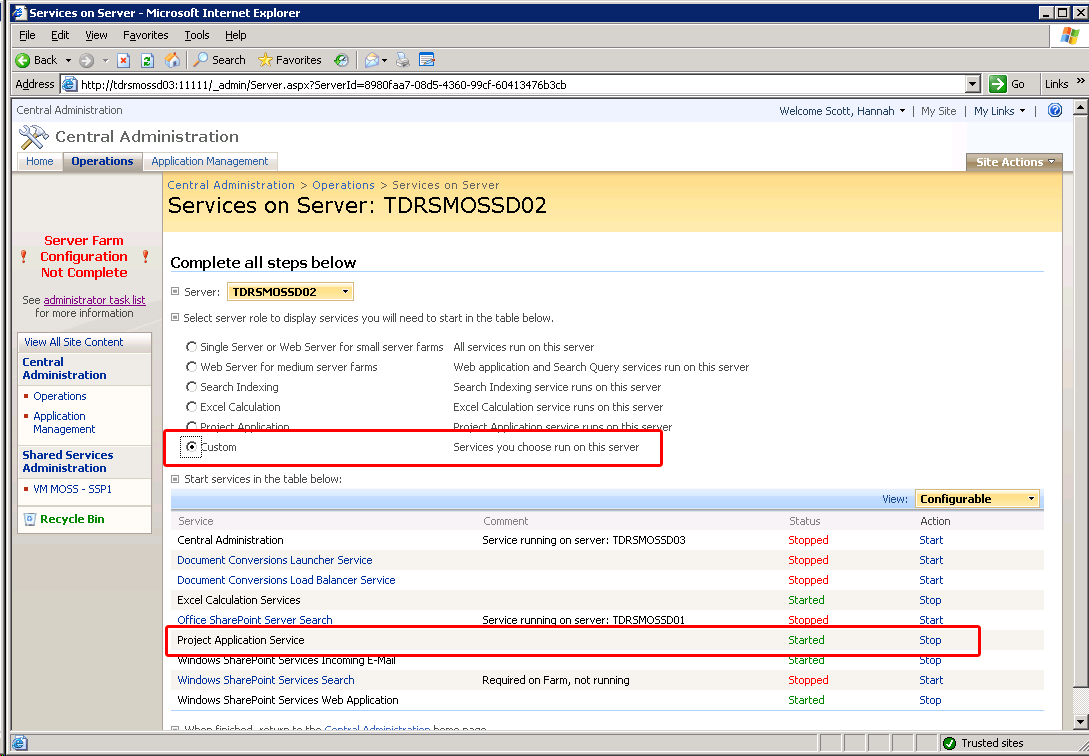This screenshot has height=756, width=1089.
Task: Expand the My Links dropdown
Action: pos(999,111)
